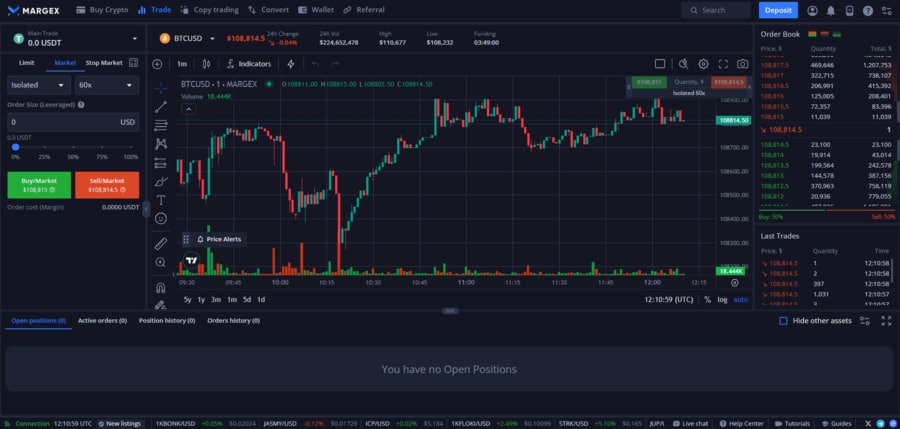Open the BTCUSD pair selector dropdown

tap(212, 38)
